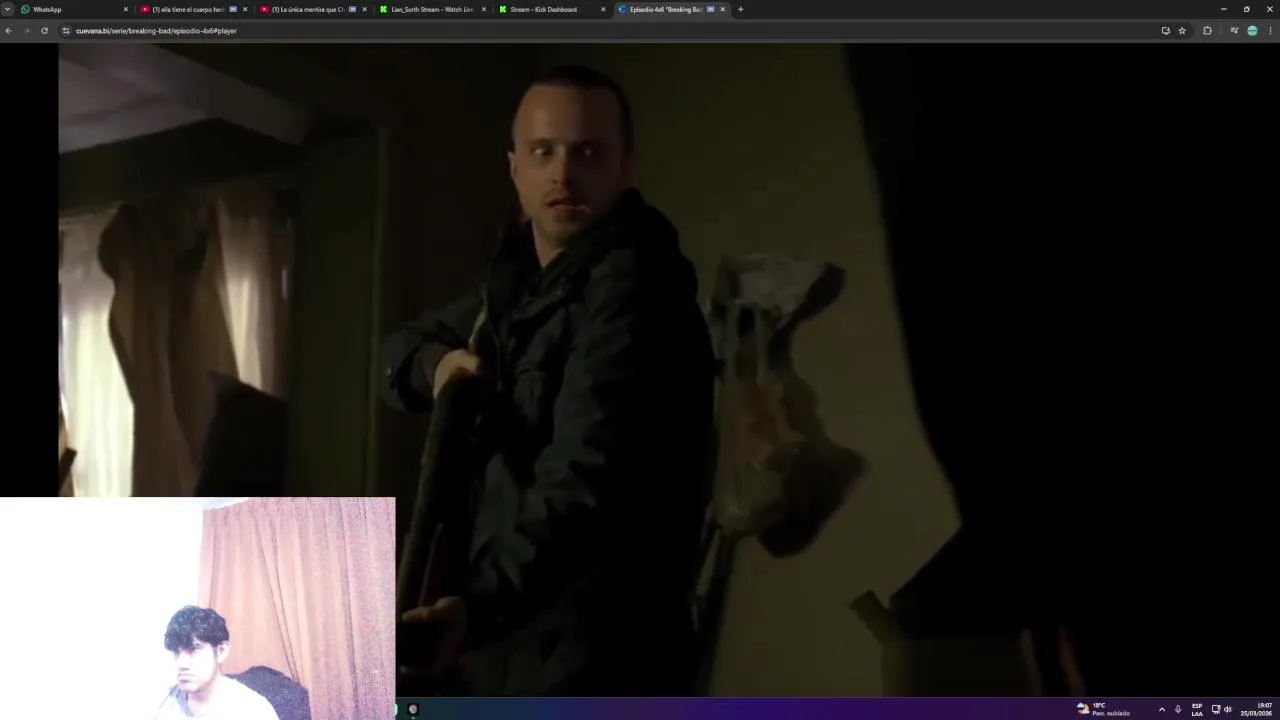Expand the tab search dropdown
This screenshot has width=1280, height=720.
click(7, 9)
